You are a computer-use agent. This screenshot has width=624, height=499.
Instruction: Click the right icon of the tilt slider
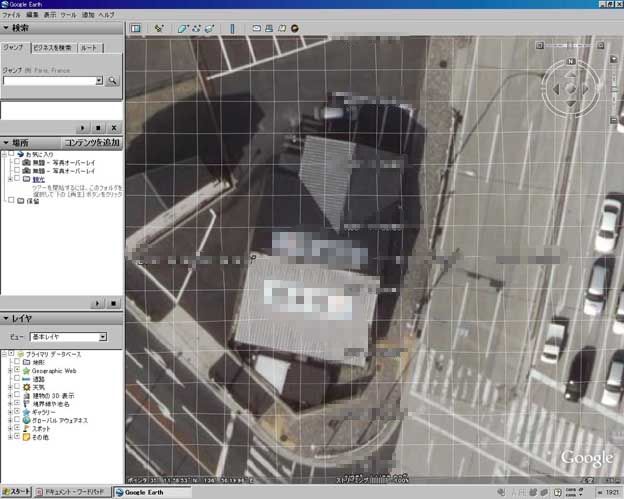pos(601,45)
